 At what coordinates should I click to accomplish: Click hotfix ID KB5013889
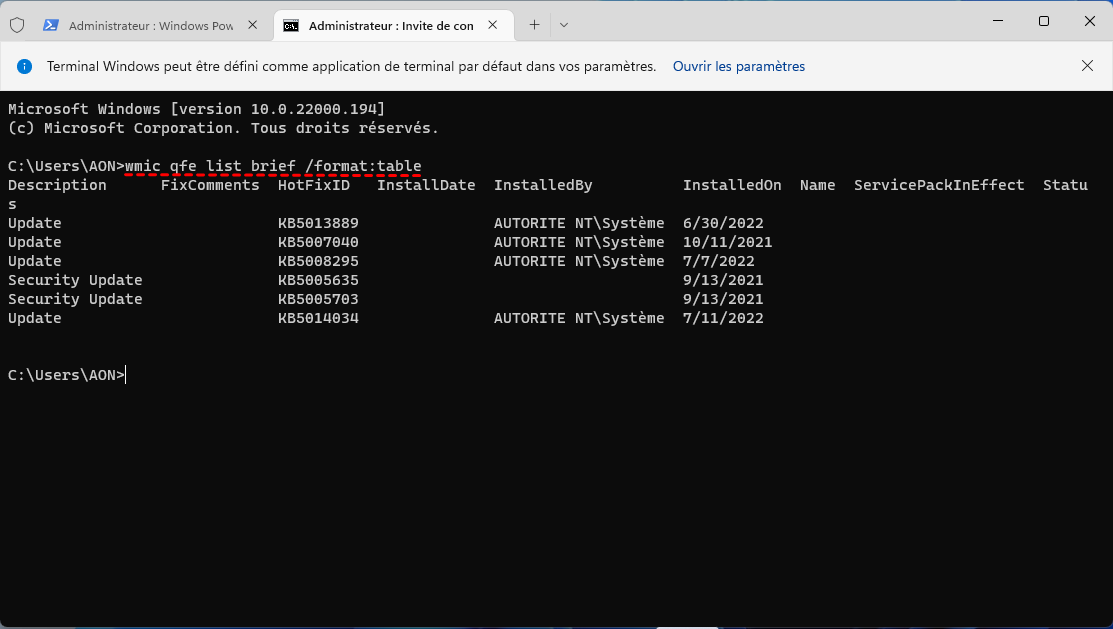pos(318,223)
